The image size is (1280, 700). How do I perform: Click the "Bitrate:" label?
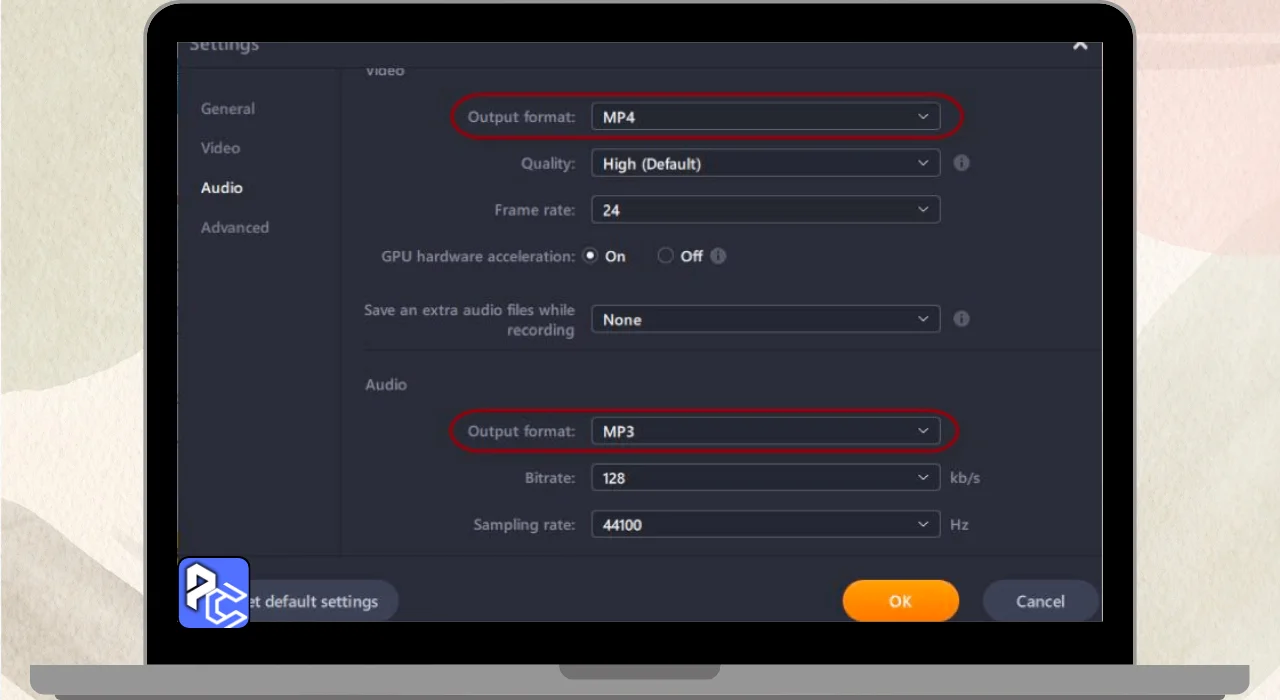click(x=552, y=478)
